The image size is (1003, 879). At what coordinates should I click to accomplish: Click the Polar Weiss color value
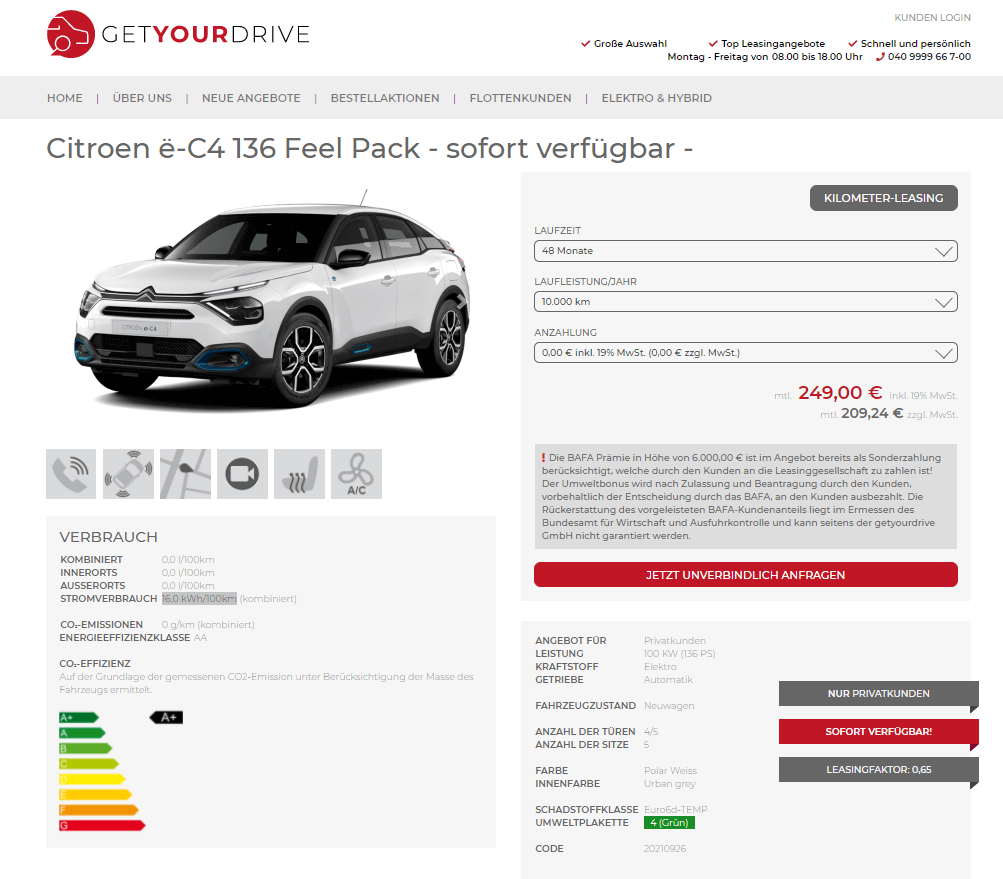coord(670,771)
